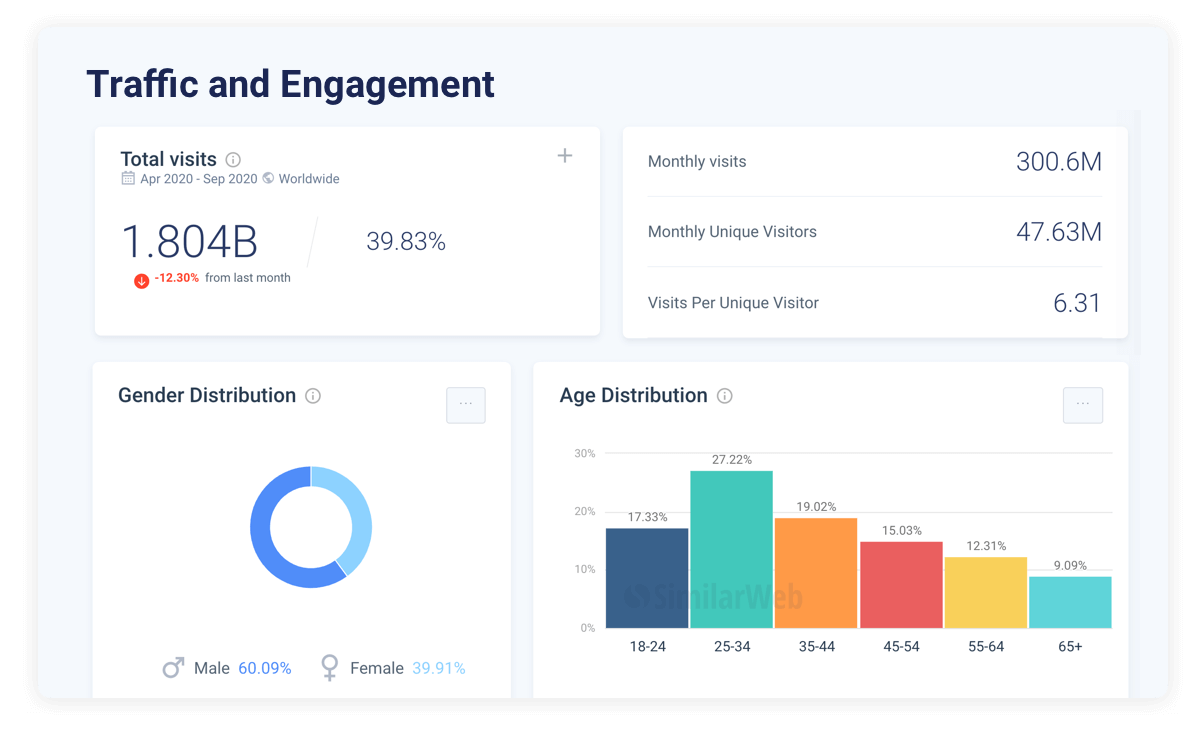The height and width of the screenshot is (730, 1200).
Task: Click the Monthly visits row
Action: click(874, 162)
